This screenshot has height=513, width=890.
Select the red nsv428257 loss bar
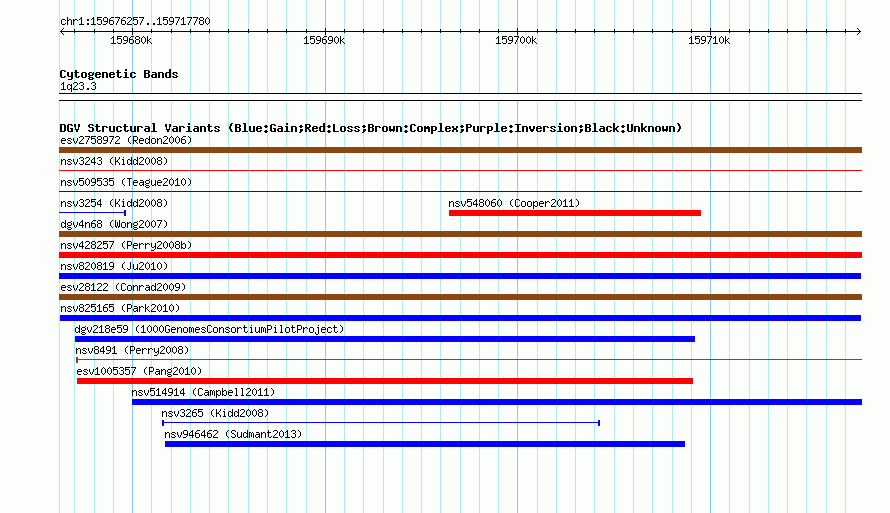(460, 255)
